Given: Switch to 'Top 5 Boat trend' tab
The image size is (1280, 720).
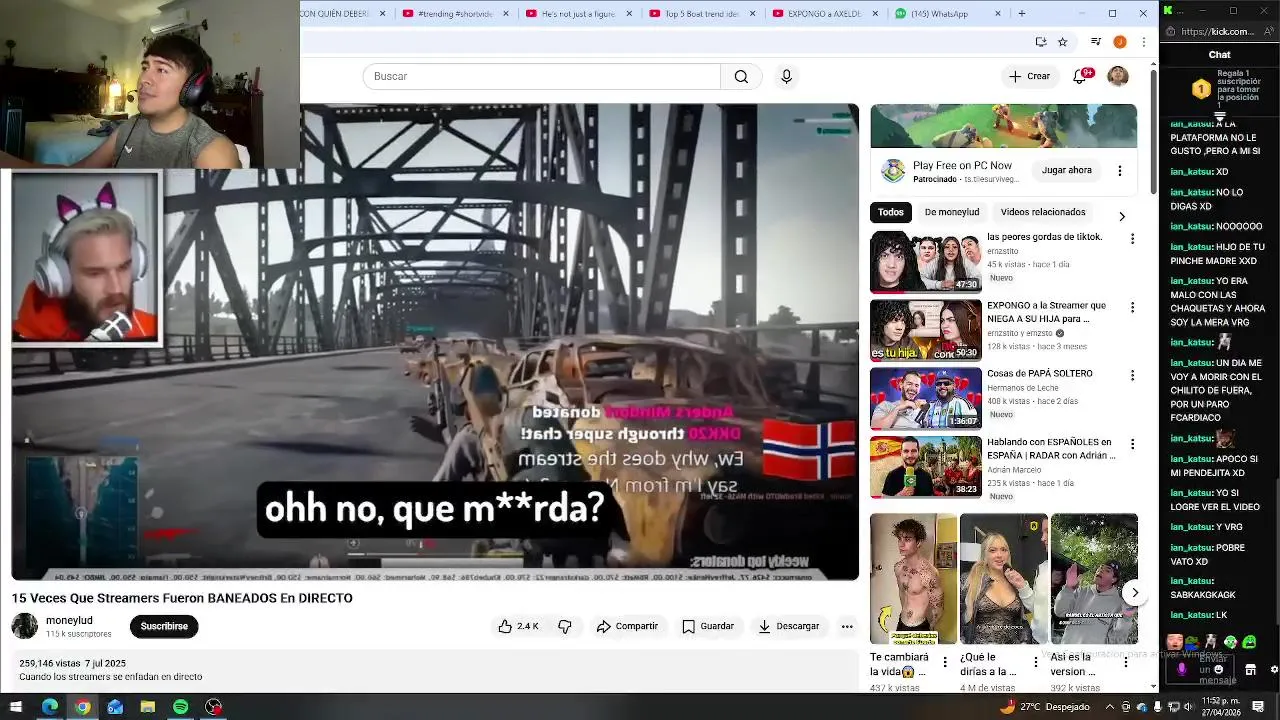Looking at the screenshot, I should coord(703,13).
